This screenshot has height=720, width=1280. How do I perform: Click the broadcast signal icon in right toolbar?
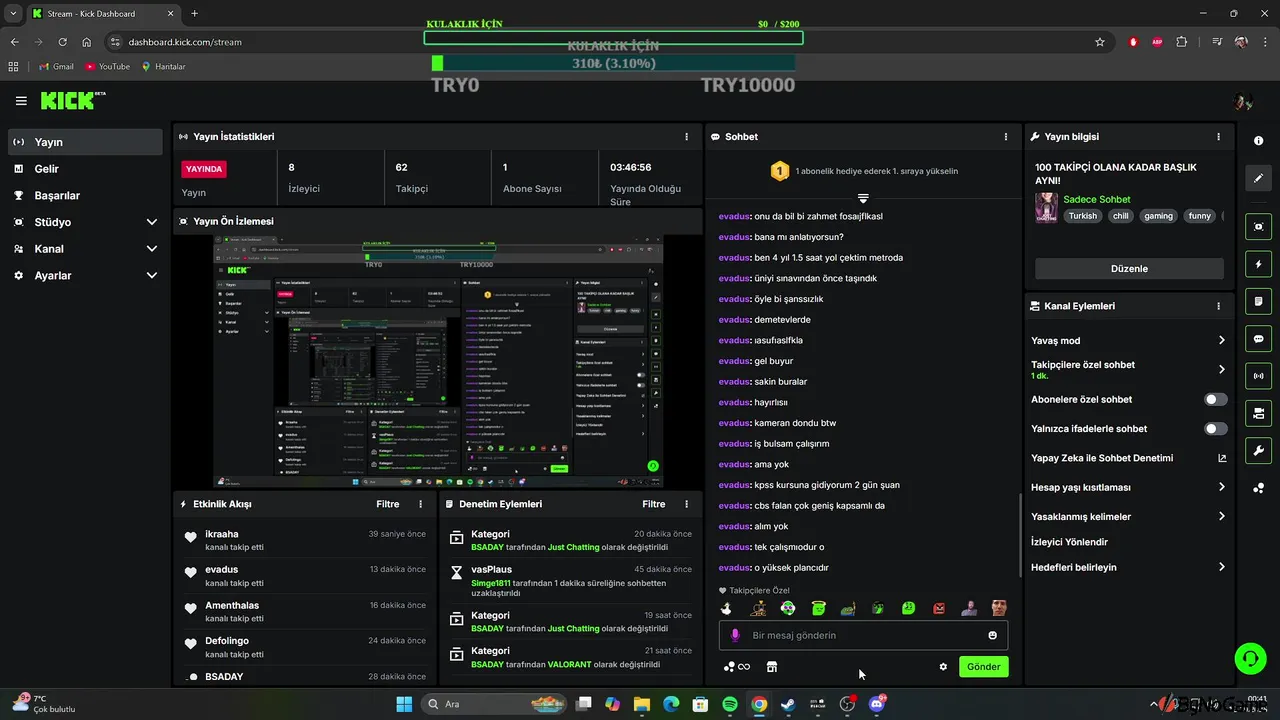pos(1258,376)
